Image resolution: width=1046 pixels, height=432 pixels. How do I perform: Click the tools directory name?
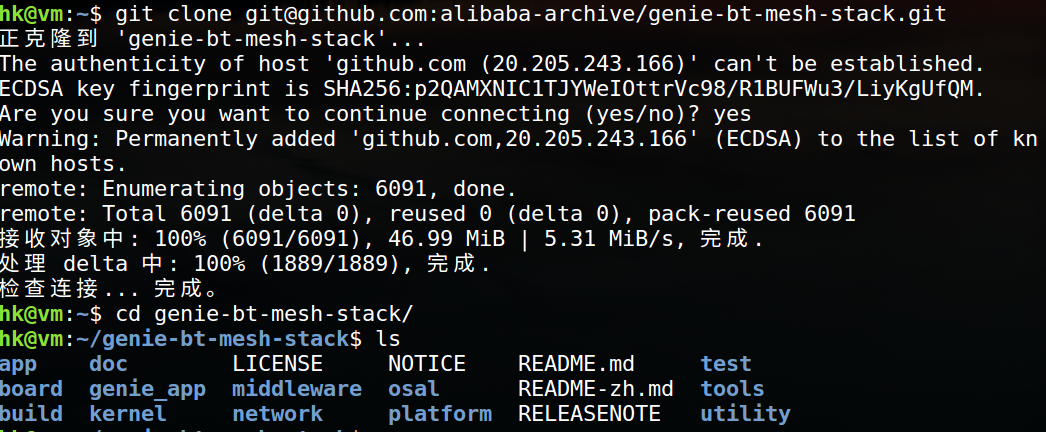pos(732,389)
